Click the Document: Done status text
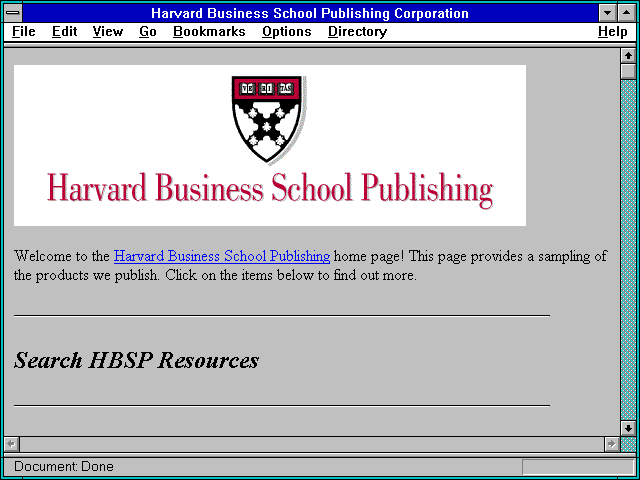 [x=64, y=466]
